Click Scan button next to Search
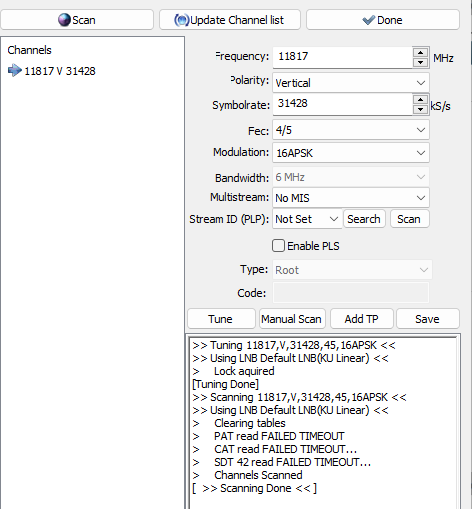Viewport: 472px width, 509px height. click(x=409, y=219)
